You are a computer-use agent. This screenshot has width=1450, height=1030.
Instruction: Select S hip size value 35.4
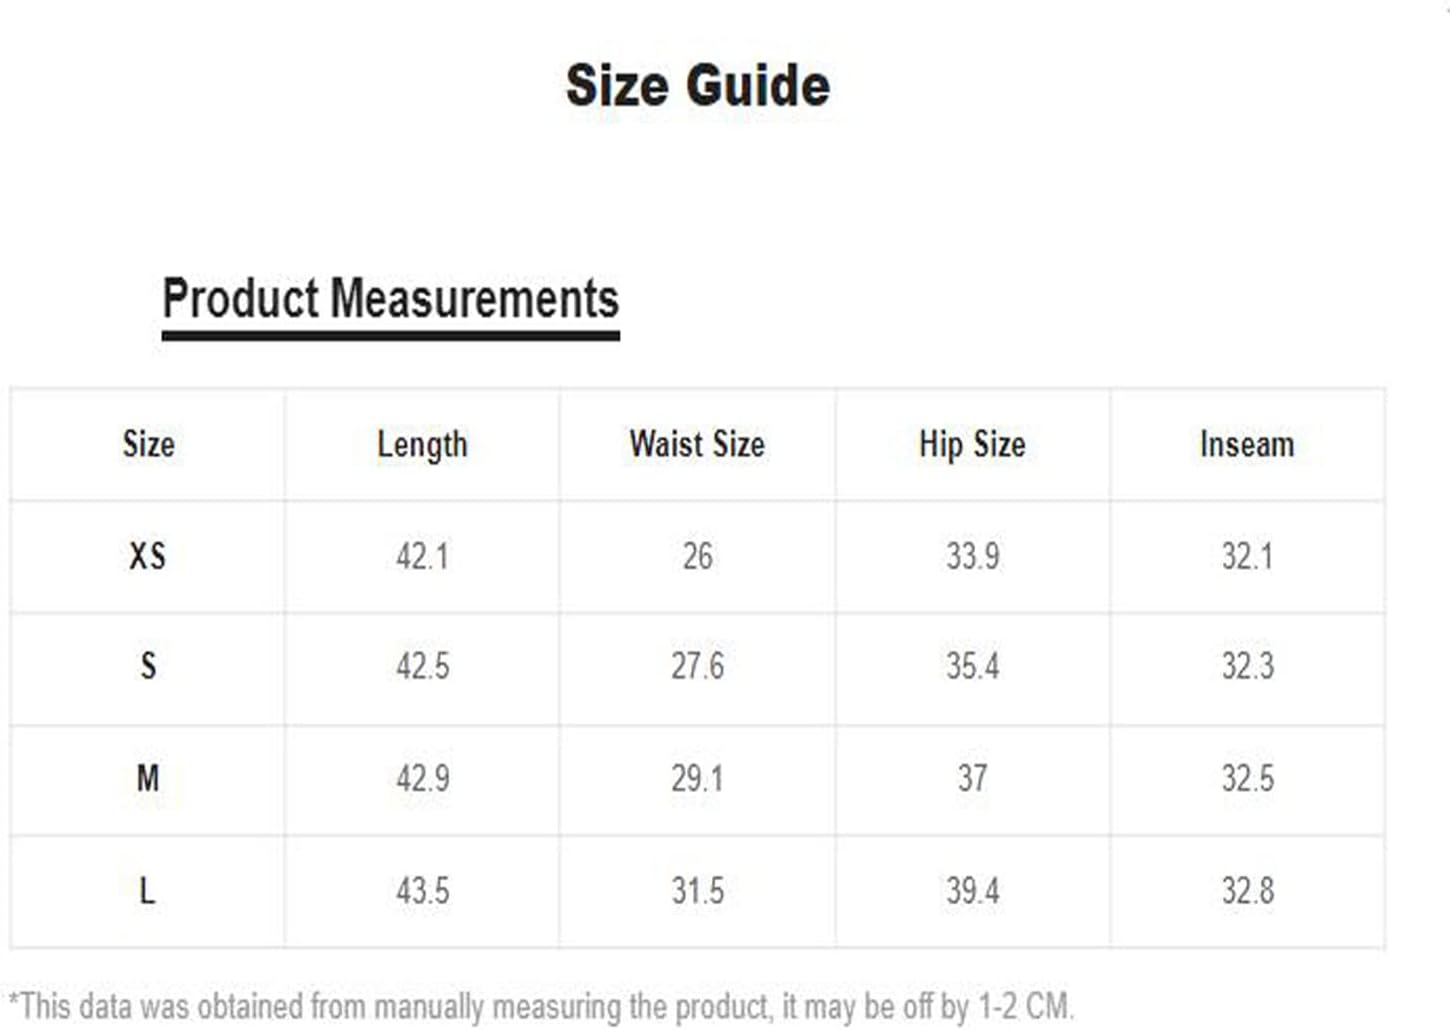(x=972, y=666)
